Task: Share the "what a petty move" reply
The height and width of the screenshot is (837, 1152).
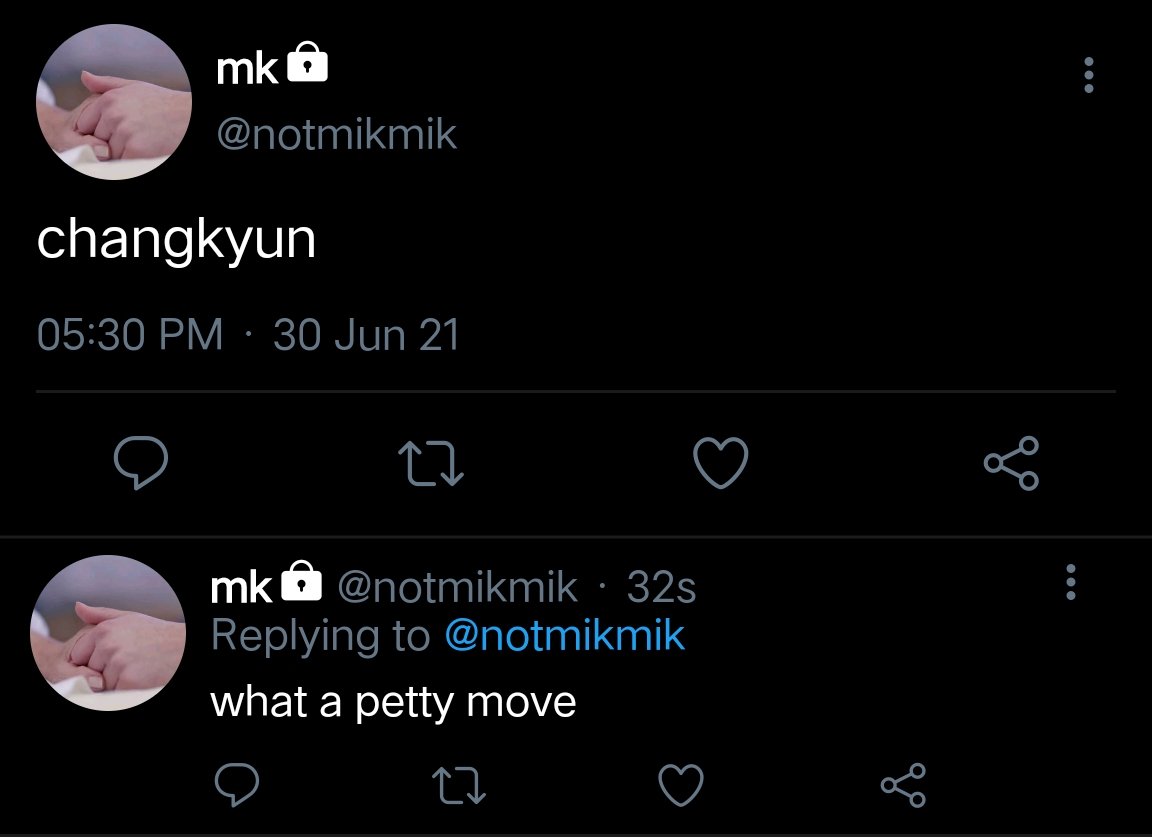Action: pos(903,785)
